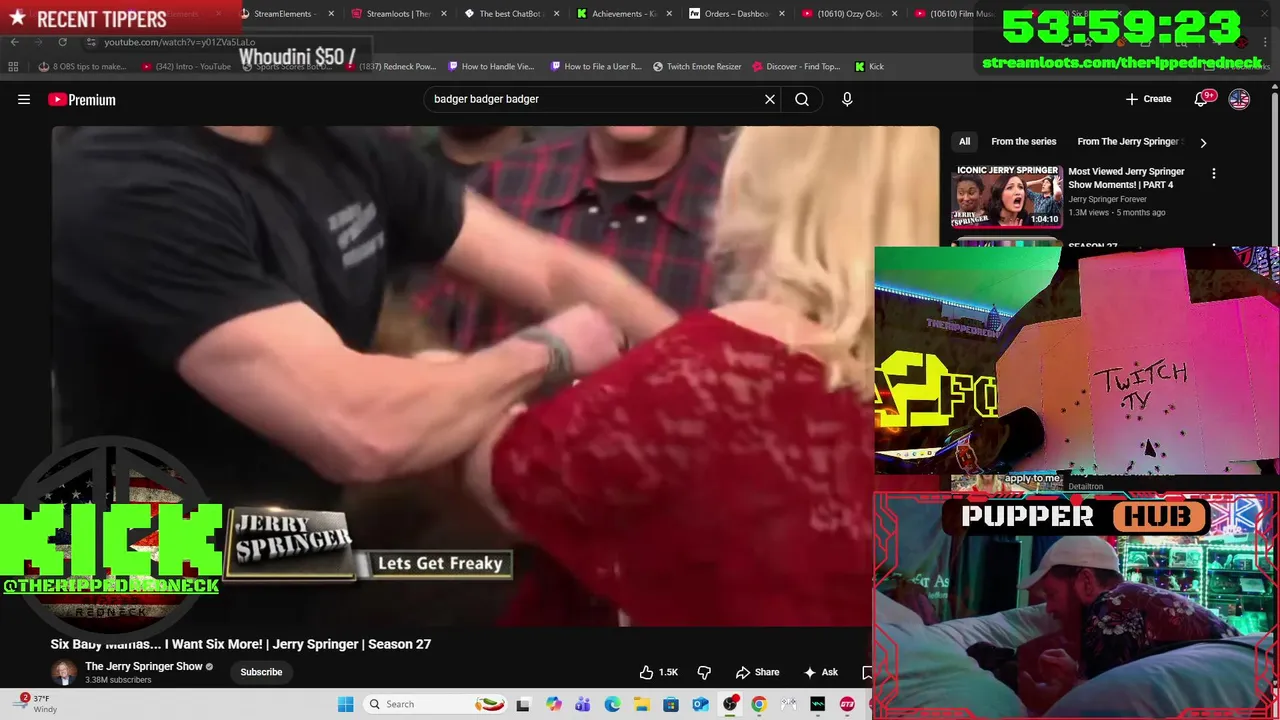
Task: Open the weather widget showing 37°F
Action: (x=35, y=704)
